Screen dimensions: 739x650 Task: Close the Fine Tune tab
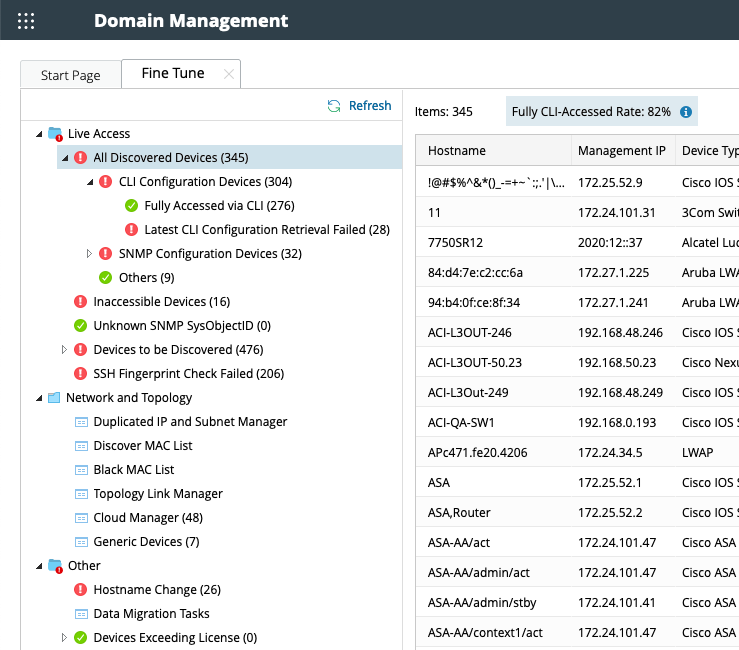coord(229,74)
